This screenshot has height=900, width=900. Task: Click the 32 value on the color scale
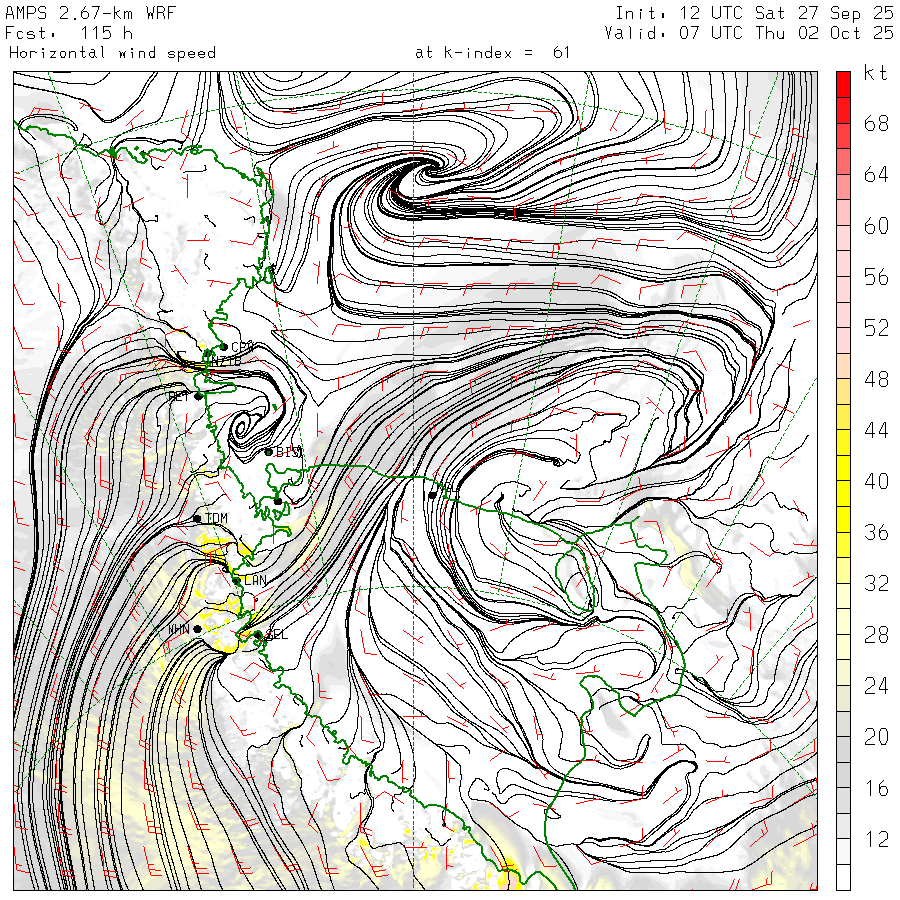point(876,583)
